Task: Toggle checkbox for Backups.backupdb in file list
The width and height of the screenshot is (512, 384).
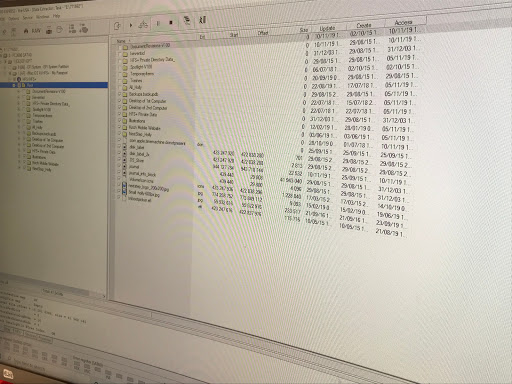Action: [x=120, y=95]
